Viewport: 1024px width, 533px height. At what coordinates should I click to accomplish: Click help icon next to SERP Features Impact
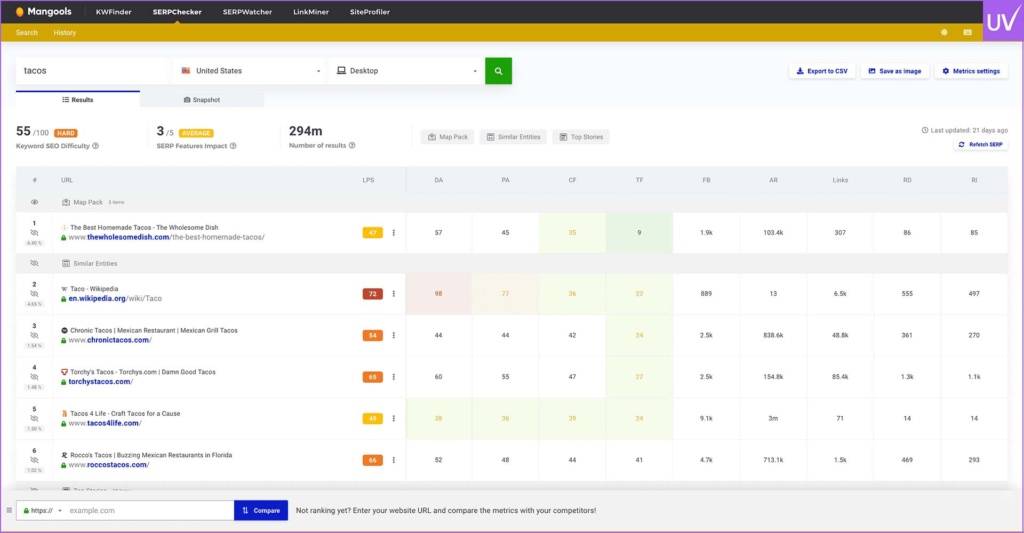click(233, 146)
